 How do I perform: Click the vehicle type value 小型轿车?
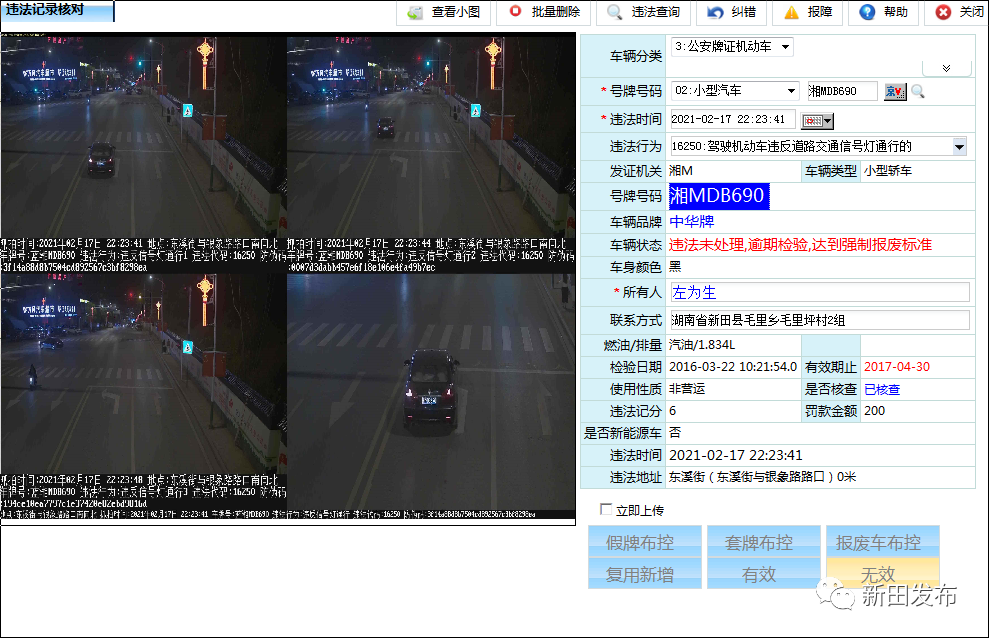(887, 171)
